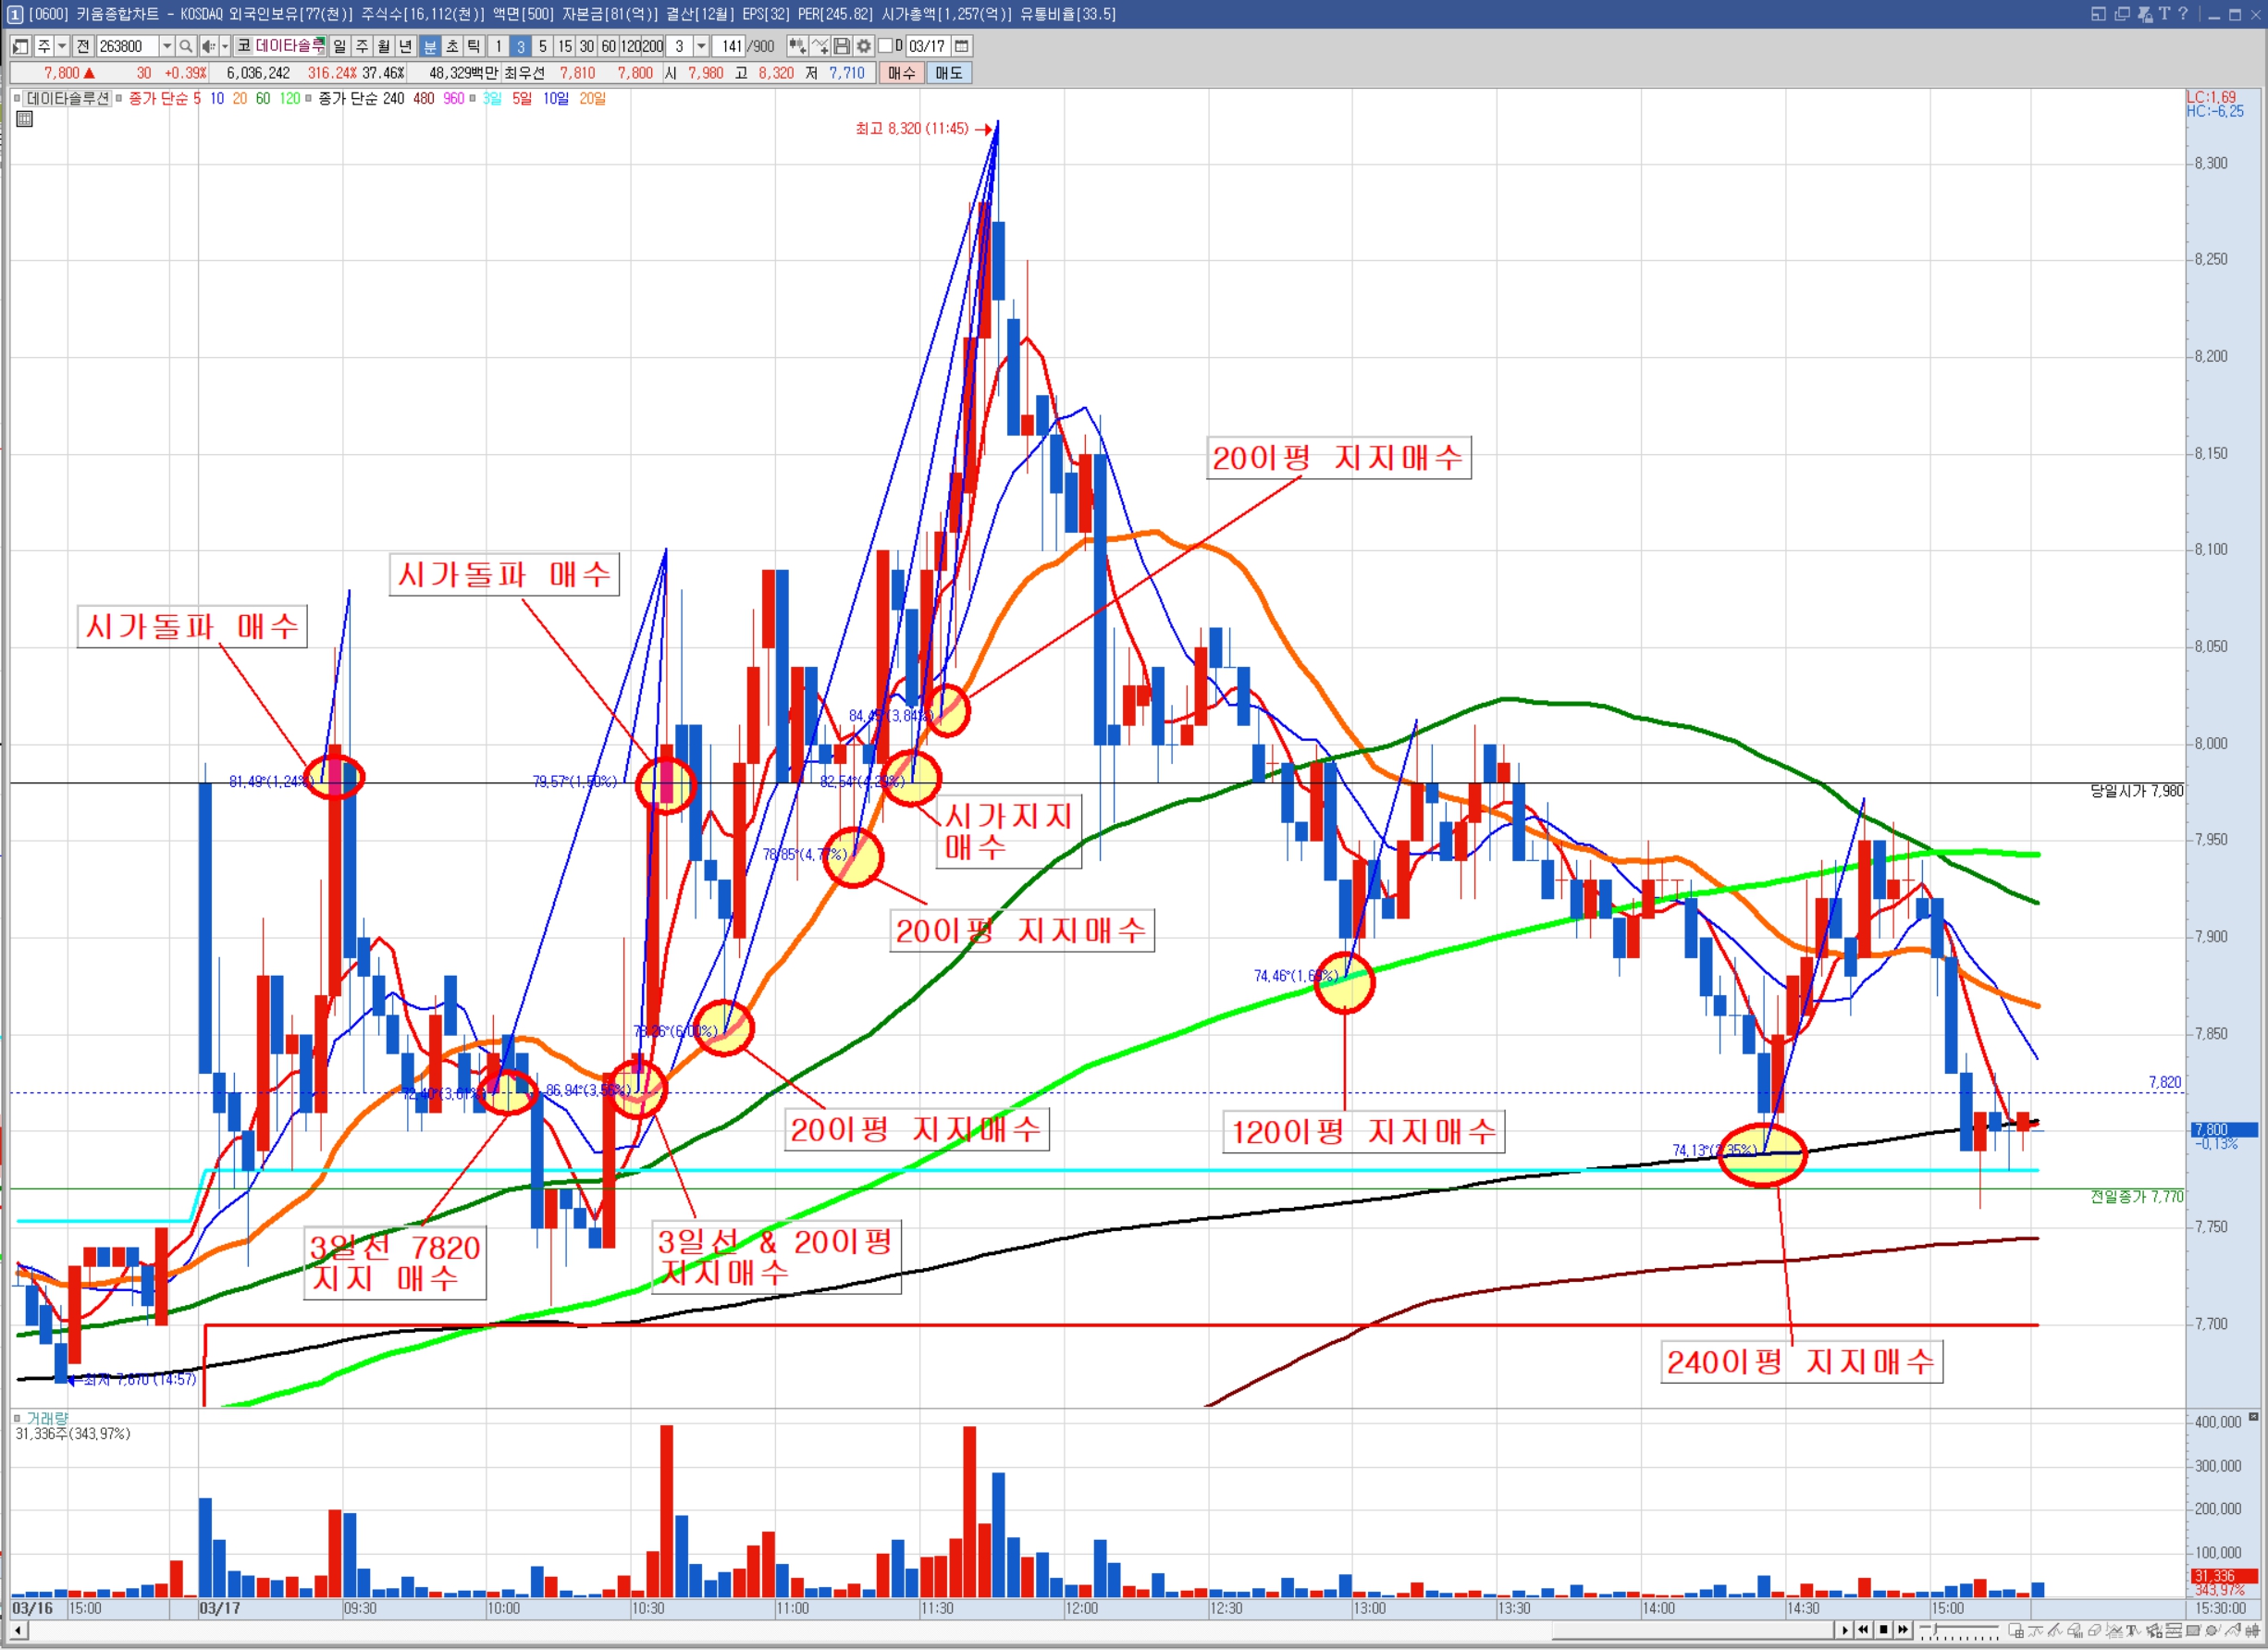Screen dimensions: 2268x1650
Task: Click the blue 매도 sell button
Action: pos(948,73)
